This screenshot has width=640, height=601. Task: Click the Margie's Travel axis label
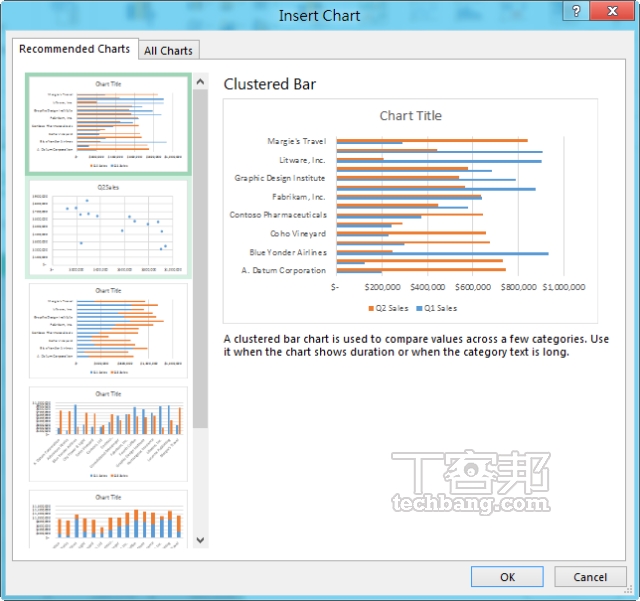[297, 141]
